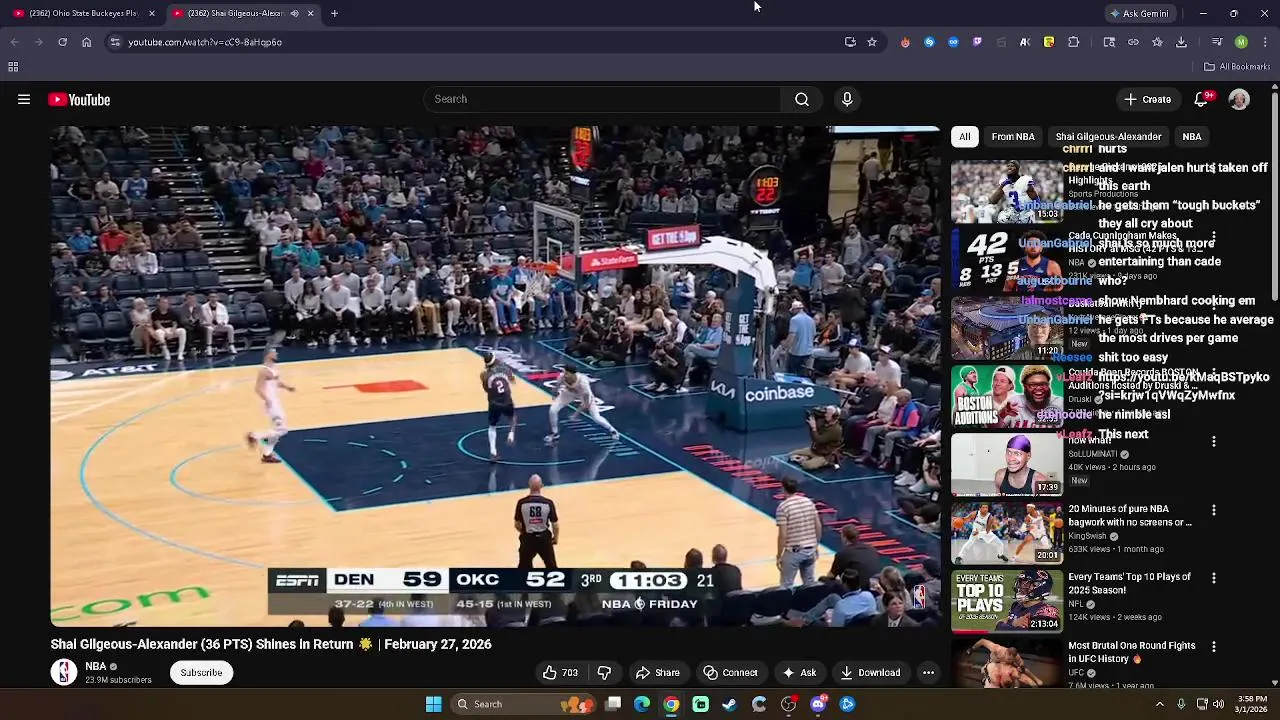
Task: Open the NBA channel avatar
Action: tap(64, 672)
